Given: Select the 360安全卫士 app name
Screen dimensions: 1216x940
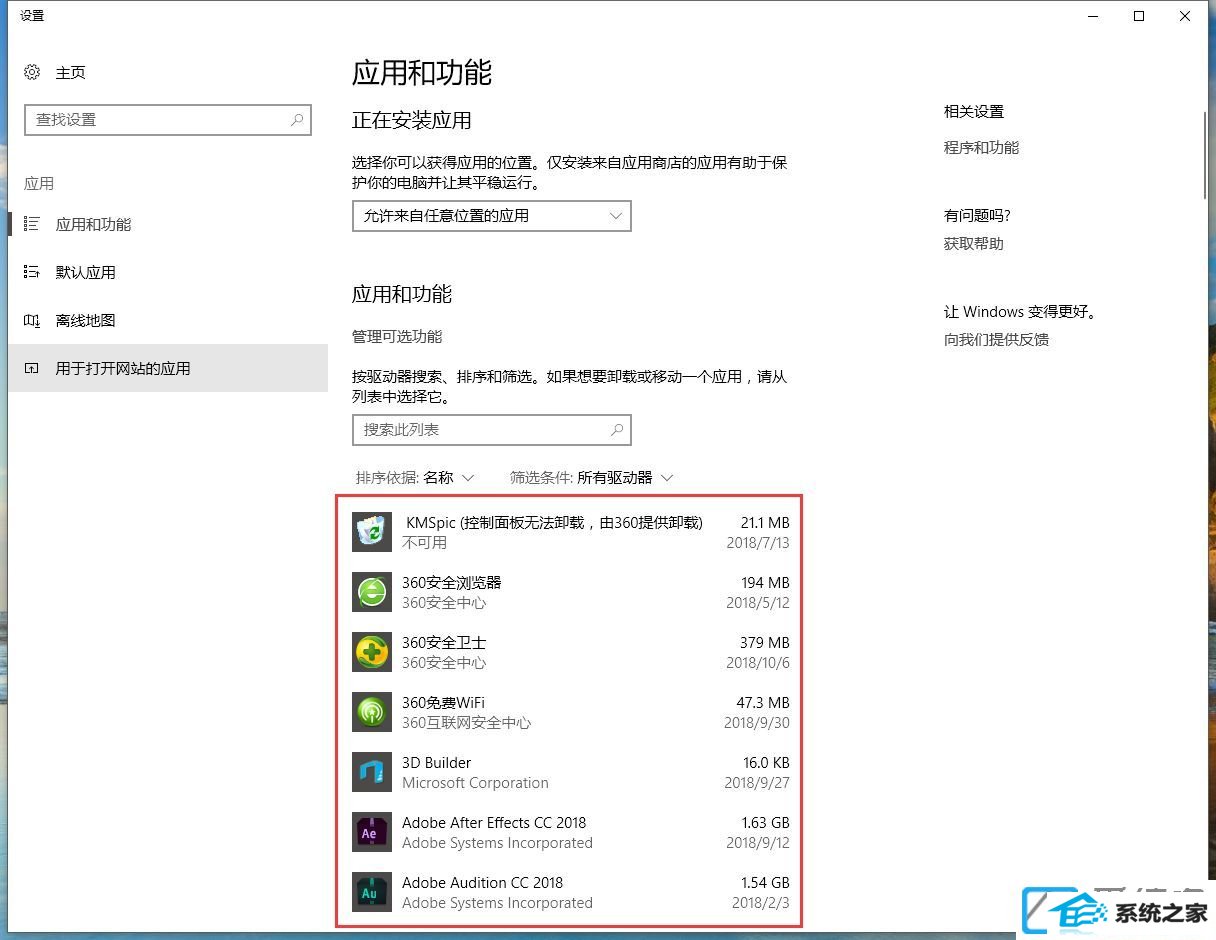Looking at the screenshot, I should (x=444, y=643).
